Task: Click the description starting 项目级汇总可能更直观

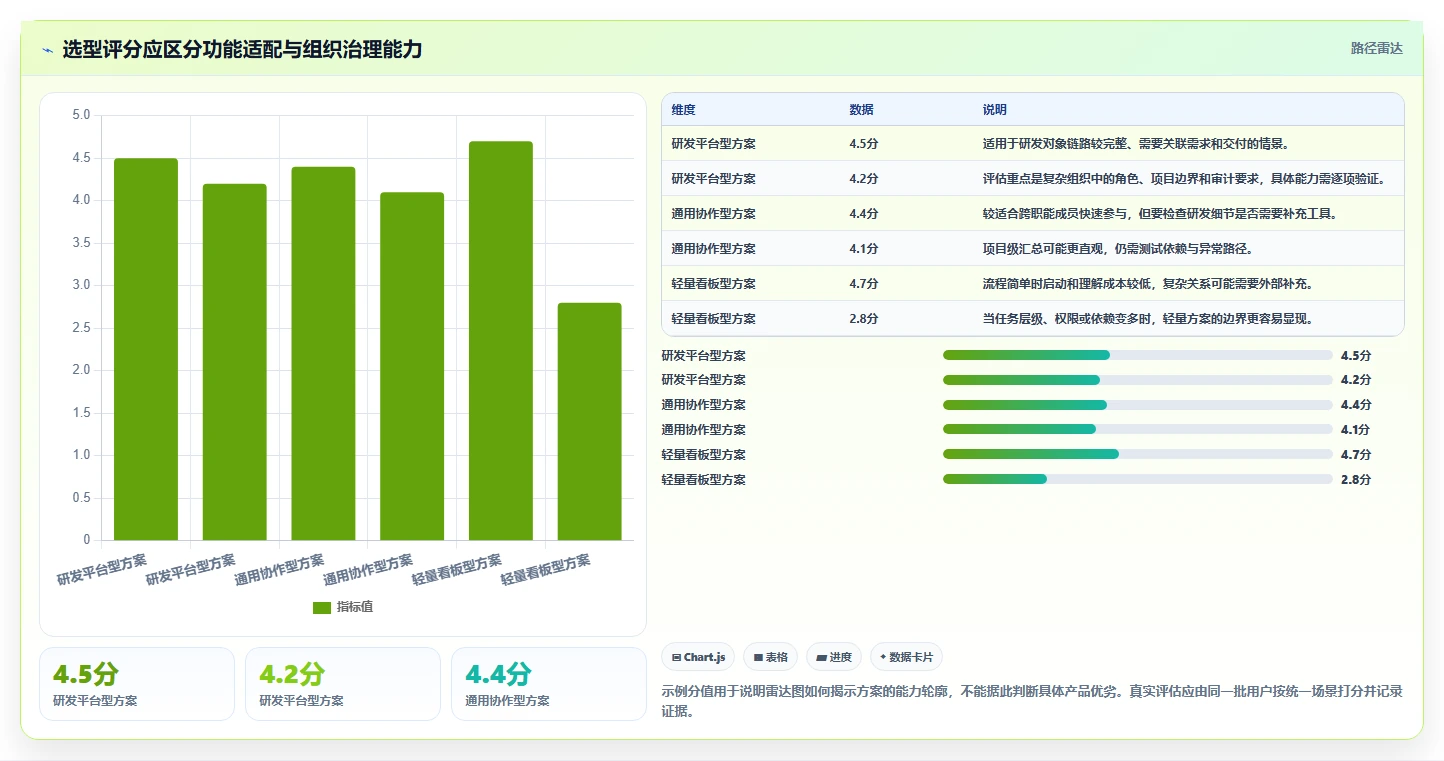Action: tap(1118, 249)
